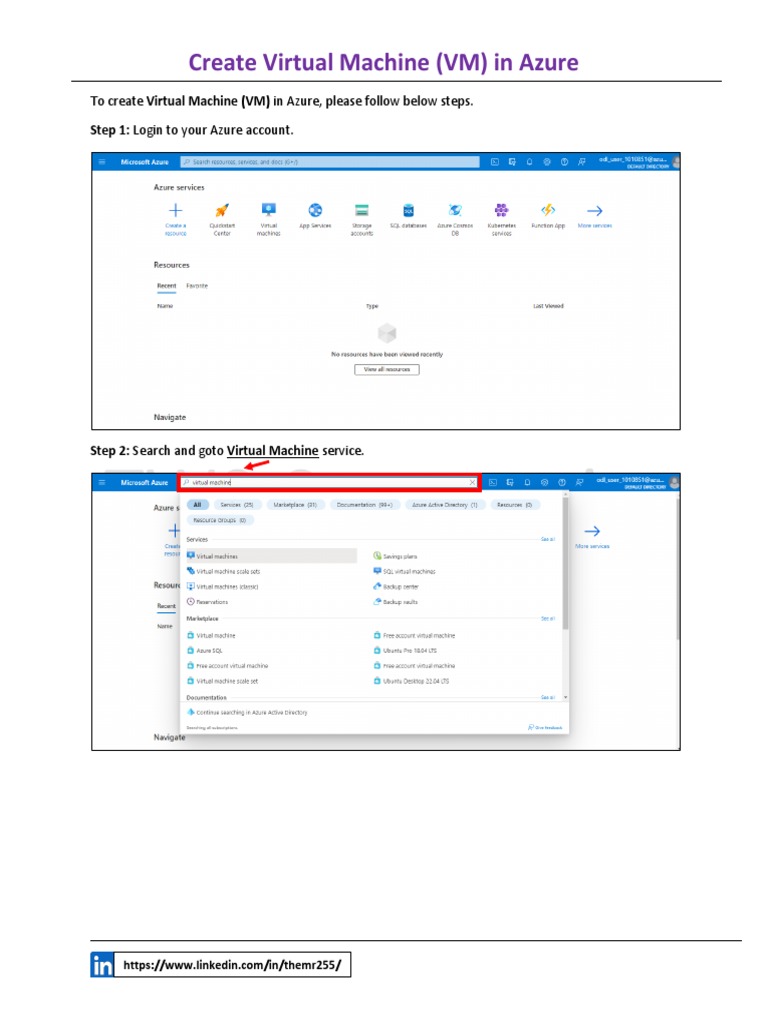Select Services (25) filter pill
Image resolution: width=768 pixels, height=1024 pixels.
click(237, 505)
